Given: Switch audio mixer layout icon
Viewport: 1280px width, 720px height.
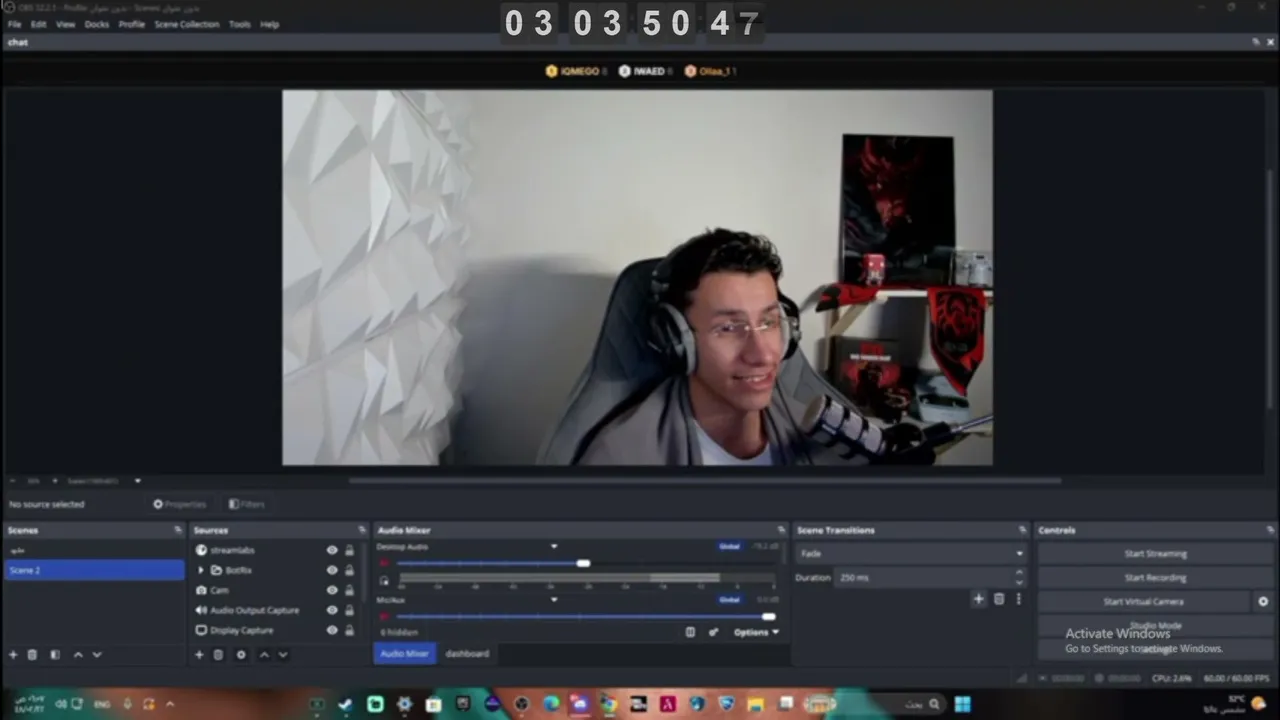Looking at the screenshot, I should point(690,632).
